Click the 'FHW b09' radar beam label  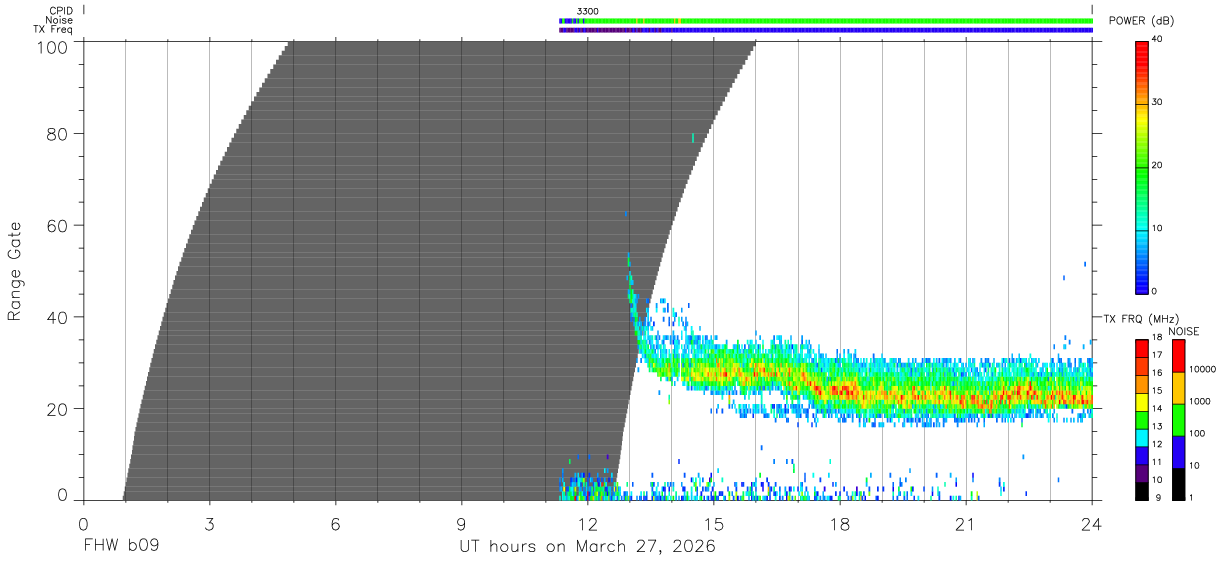(120, 547)
